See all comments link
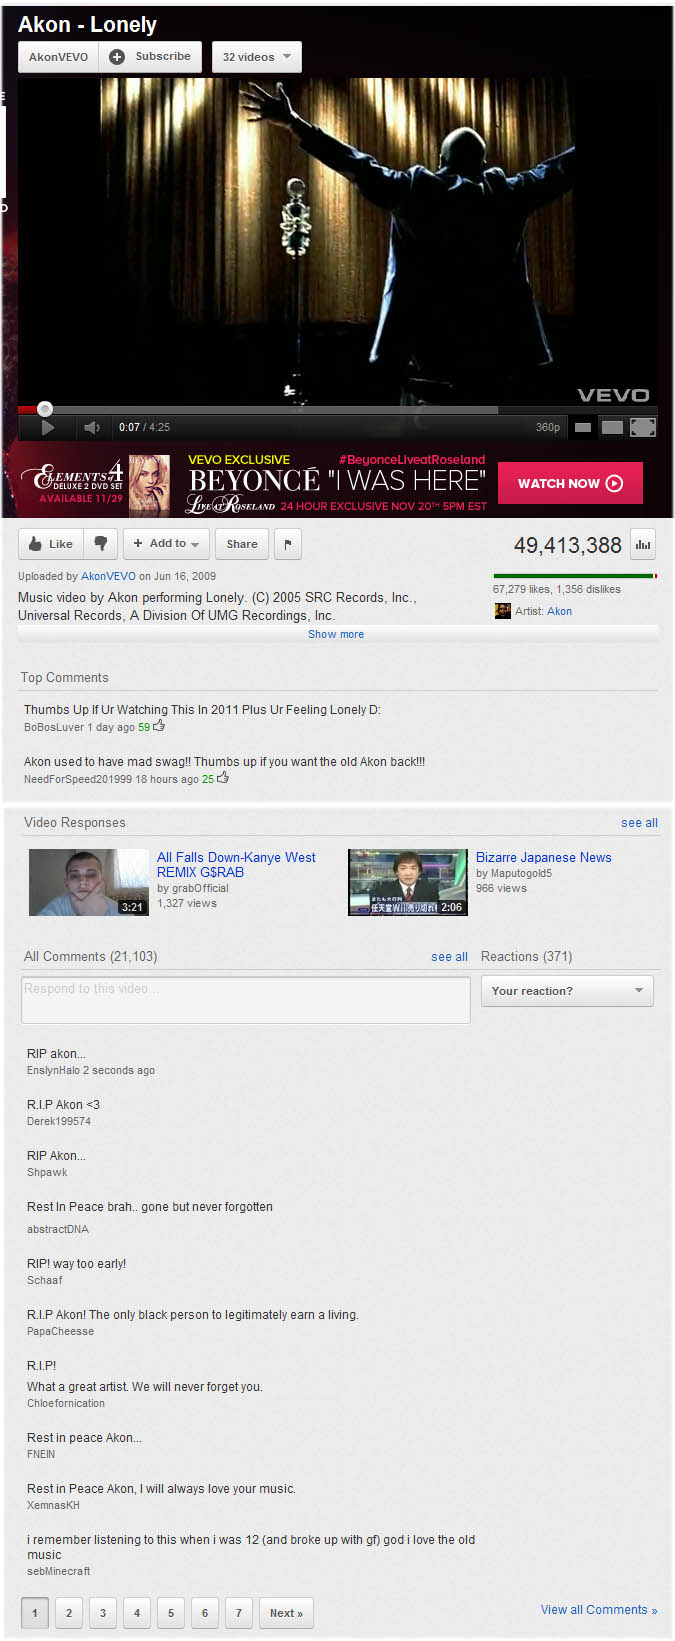675x1641 pixels. coord(449,957)
